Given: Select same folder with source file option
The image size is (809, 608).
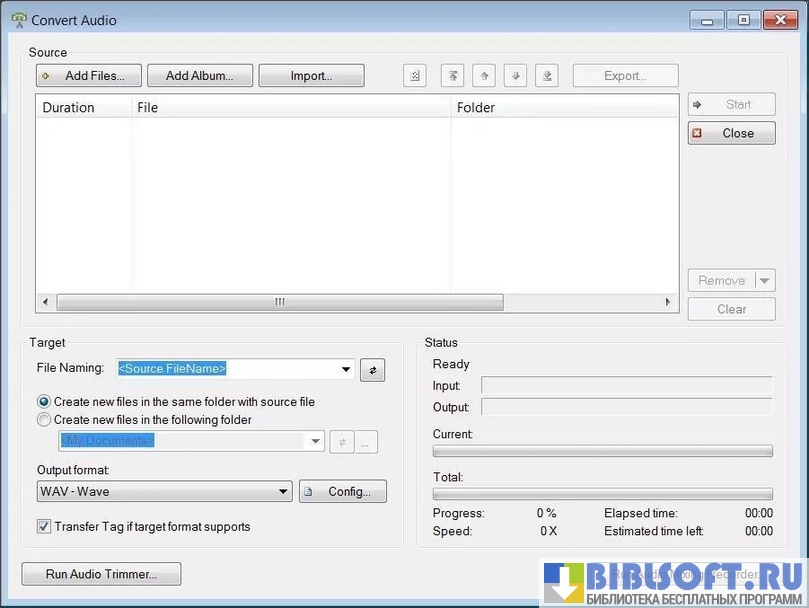Looking at the screenshot, I should point(44,402).
